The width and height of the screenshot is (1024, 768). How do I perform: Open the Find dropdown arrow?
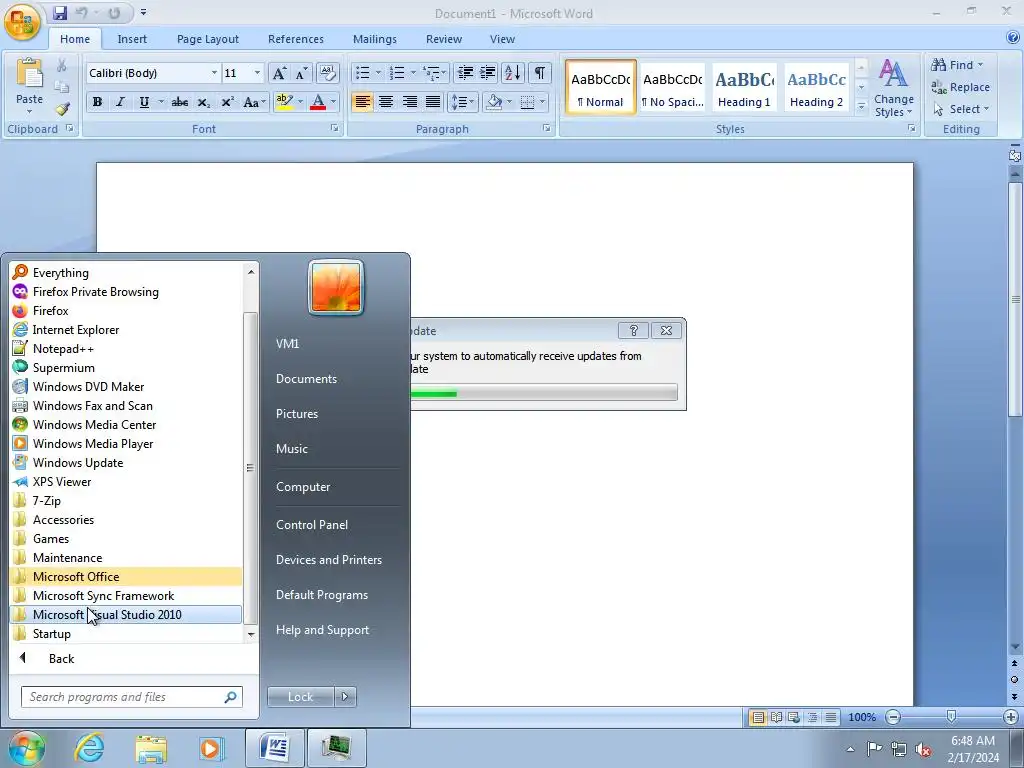980,65
